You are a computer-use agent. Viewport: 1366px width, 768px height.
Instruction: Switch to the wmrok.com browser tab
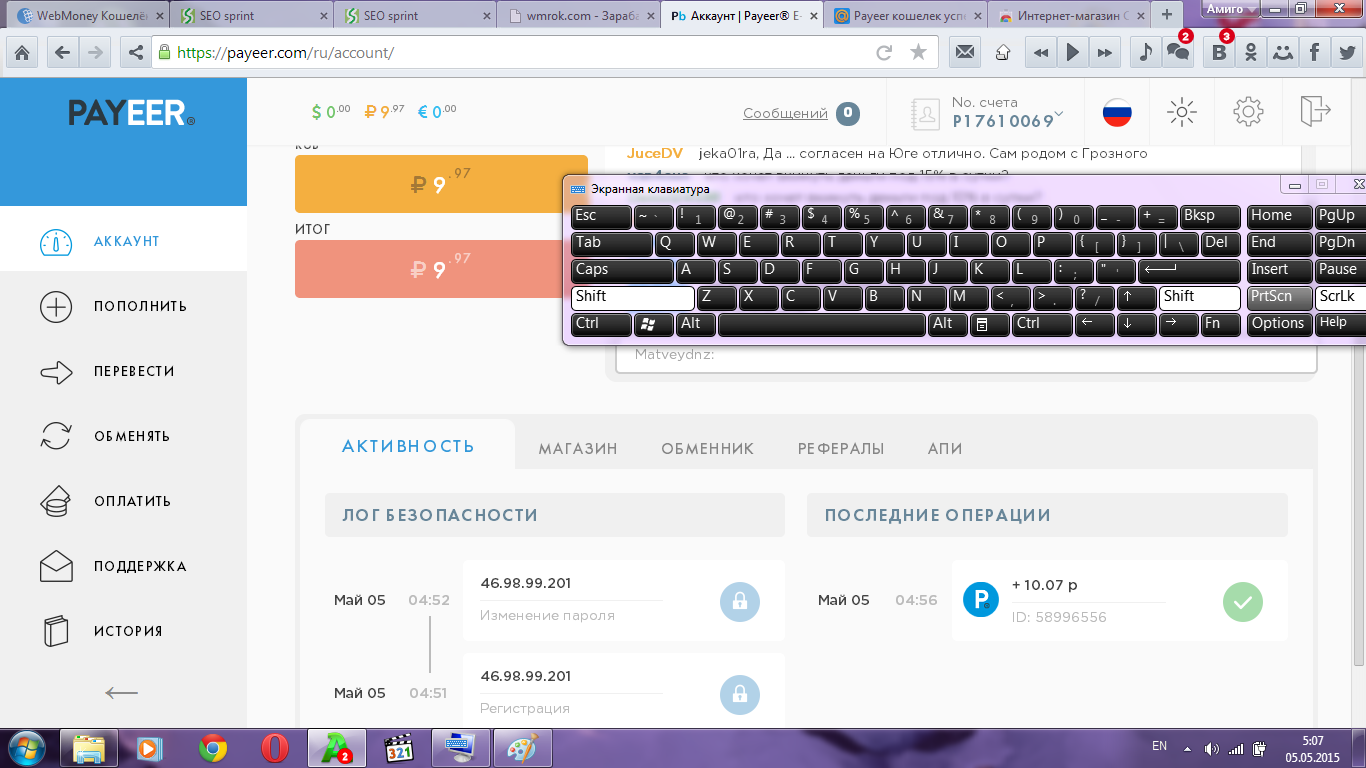577,16
